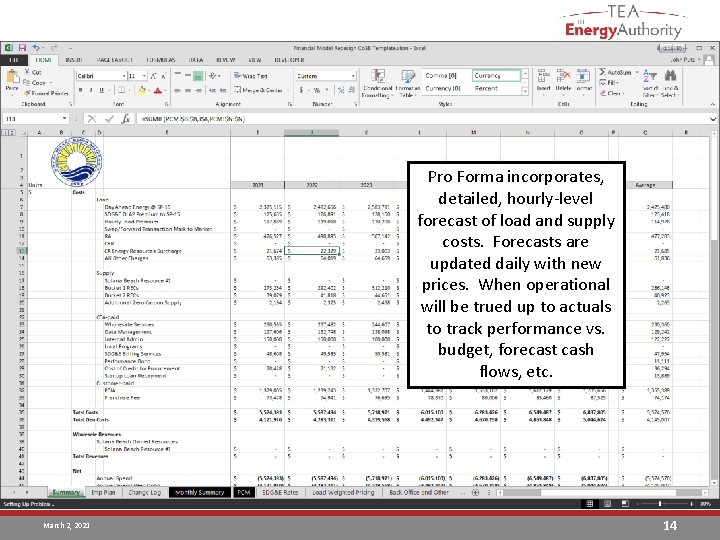The image size is (720, 540).
Task: Open the SDG&E Rates sheet tab
Action: (280, 492)
